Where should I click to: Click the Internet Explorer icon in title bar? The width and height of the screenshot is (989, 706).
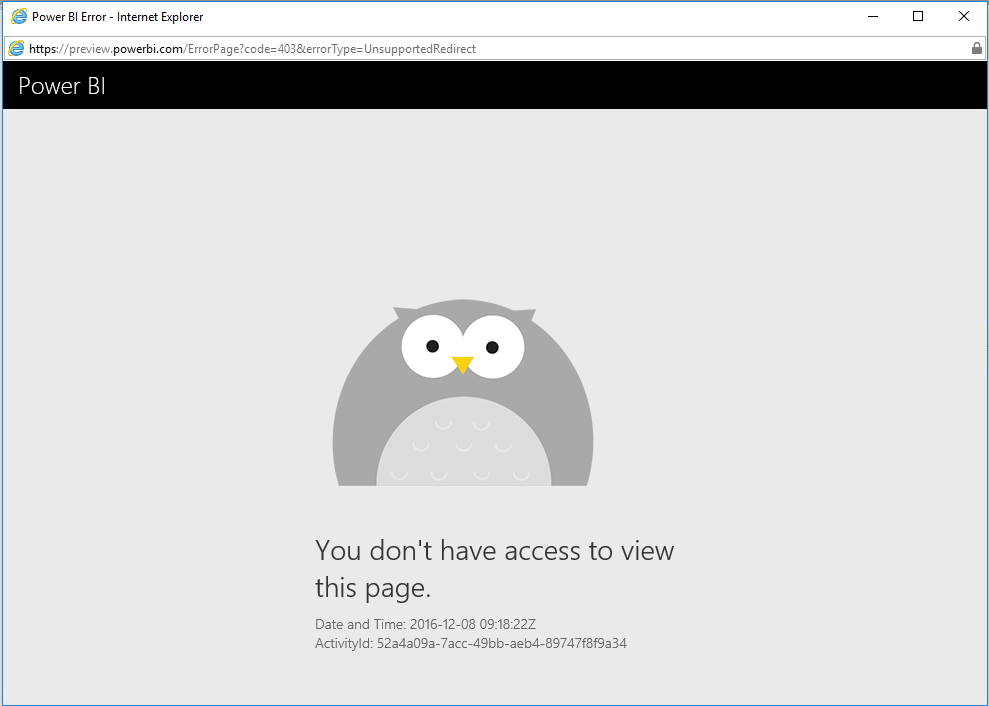coord(19,16)
